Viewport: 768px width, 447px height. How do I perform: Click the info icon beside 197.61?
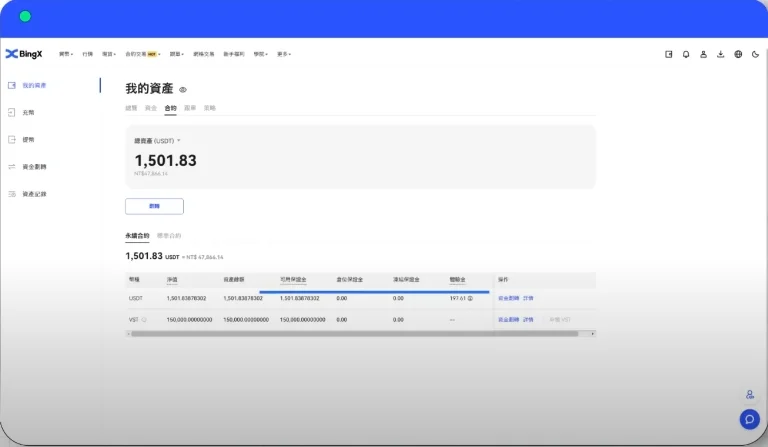coord(470,298)
